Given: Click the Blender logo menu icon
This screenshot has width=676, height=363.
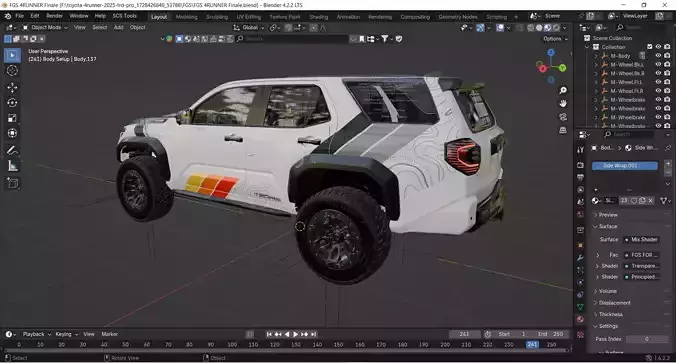Looking at the screenshot, I should 8,16.
